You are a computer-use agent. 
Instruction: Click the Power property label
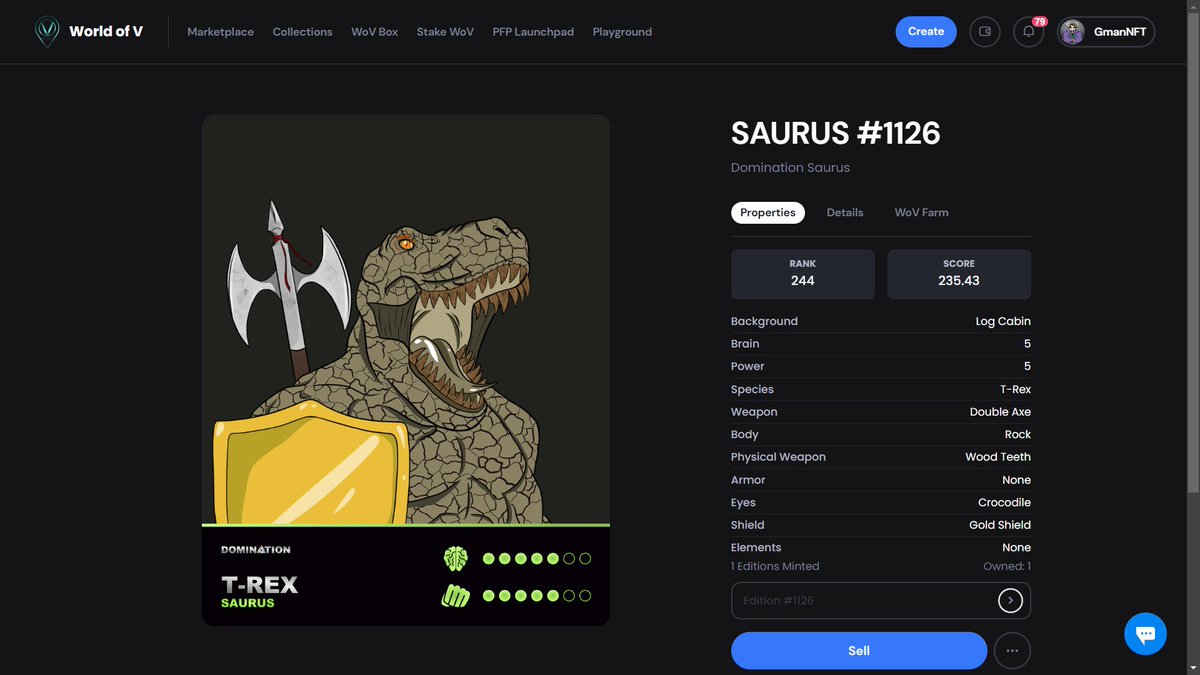coord(747,366)
